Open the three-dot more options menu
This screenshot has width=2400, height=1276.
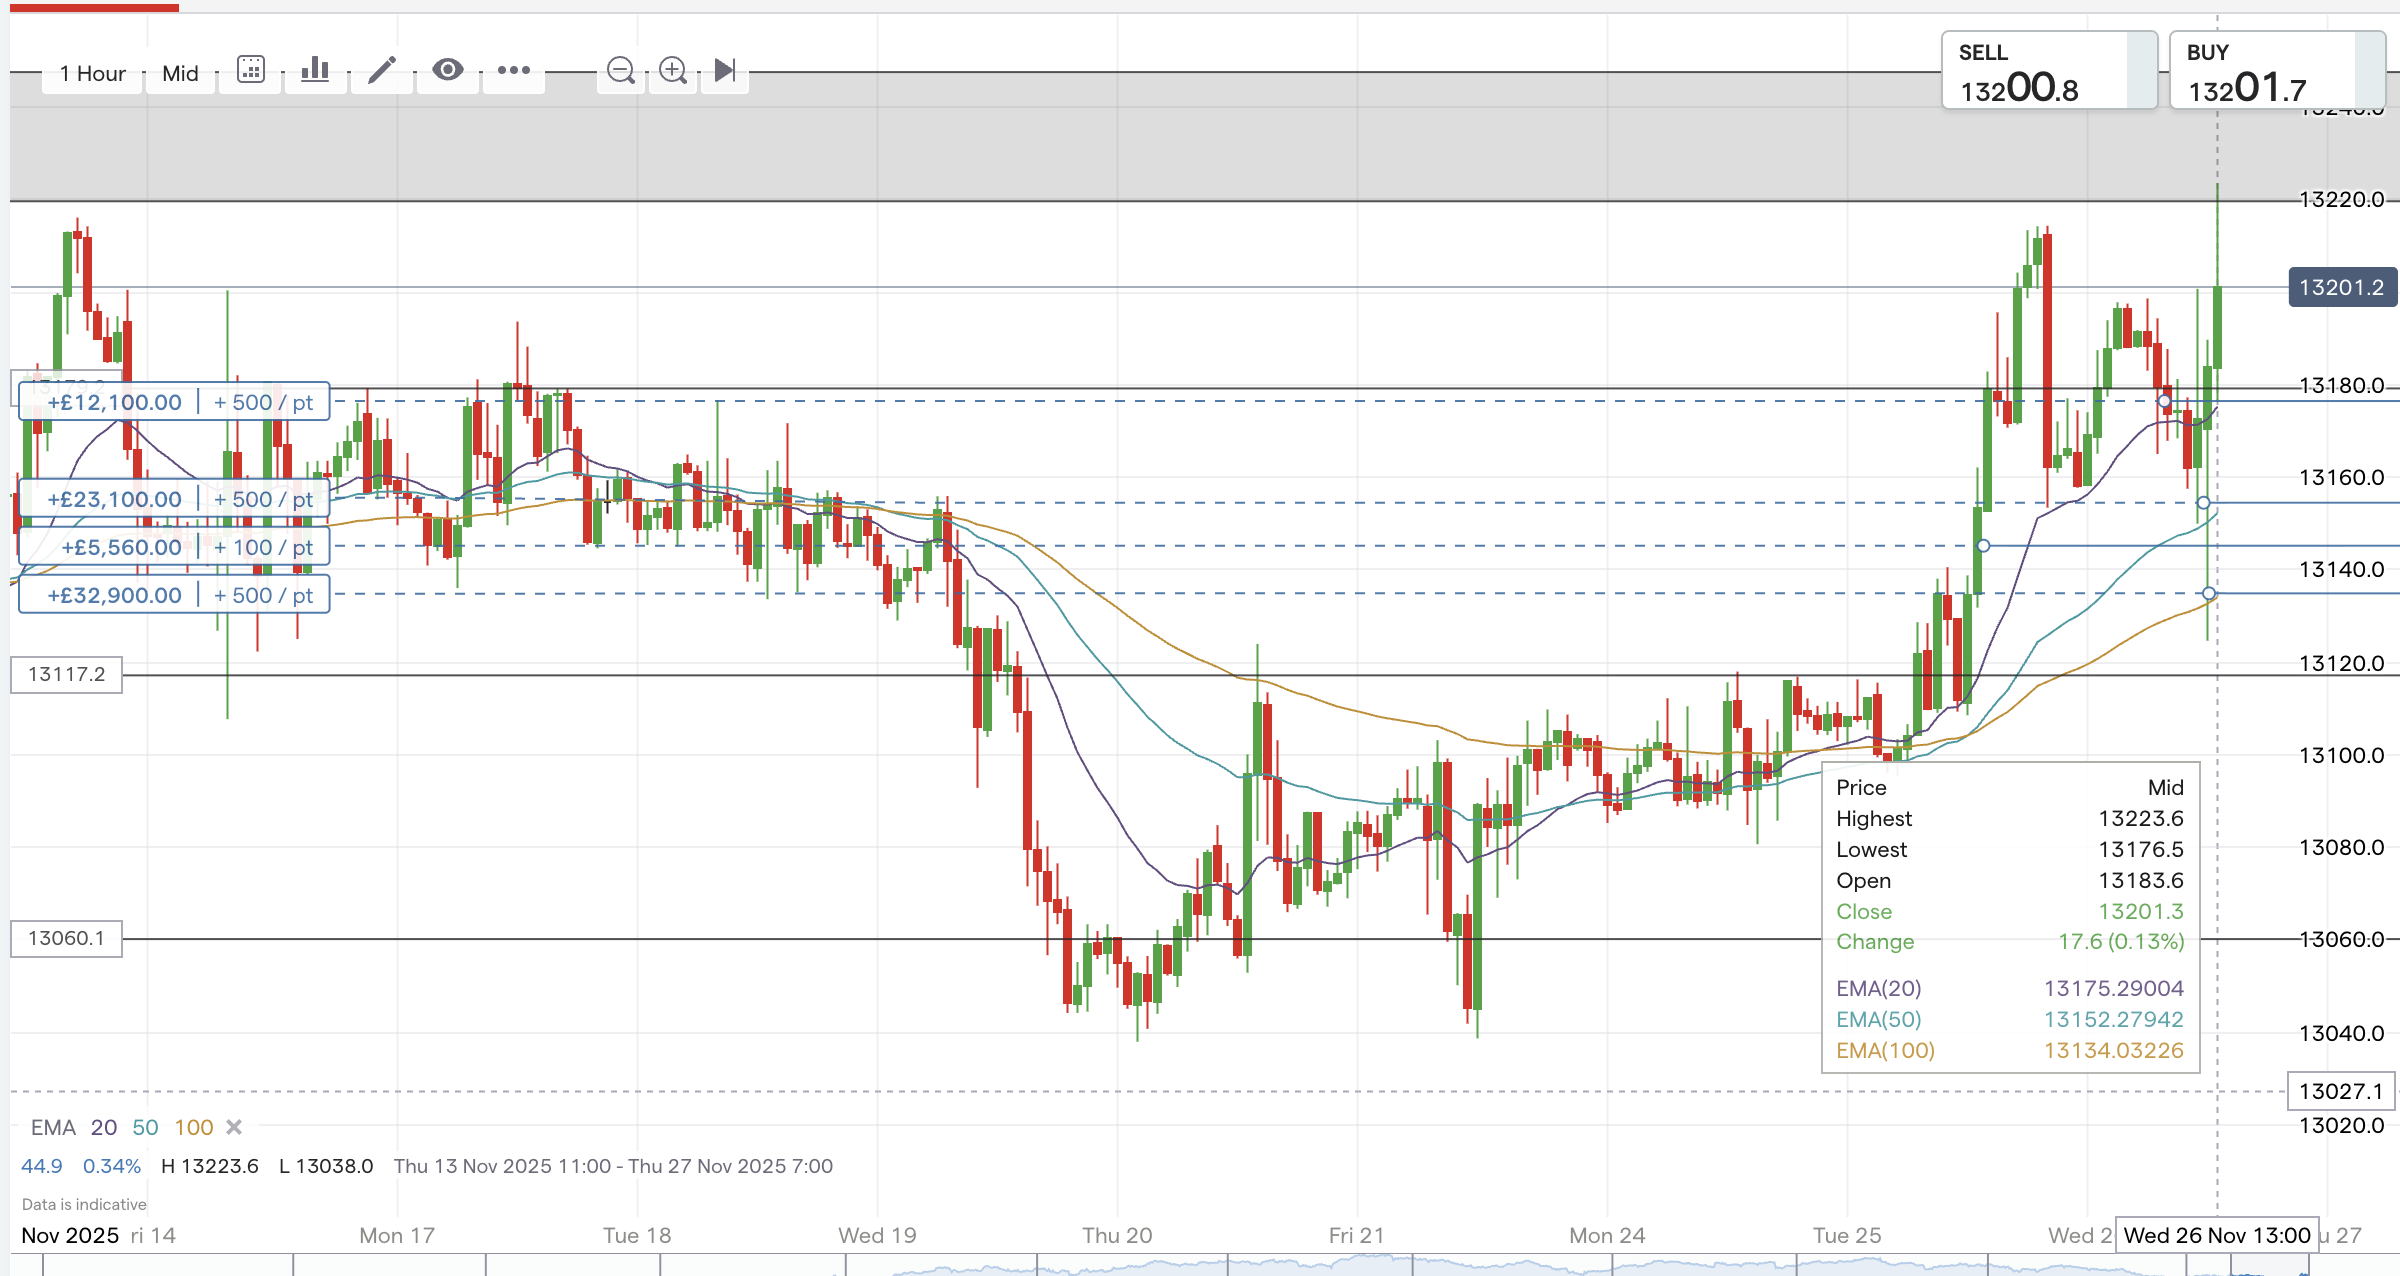[x=514, y=70]
